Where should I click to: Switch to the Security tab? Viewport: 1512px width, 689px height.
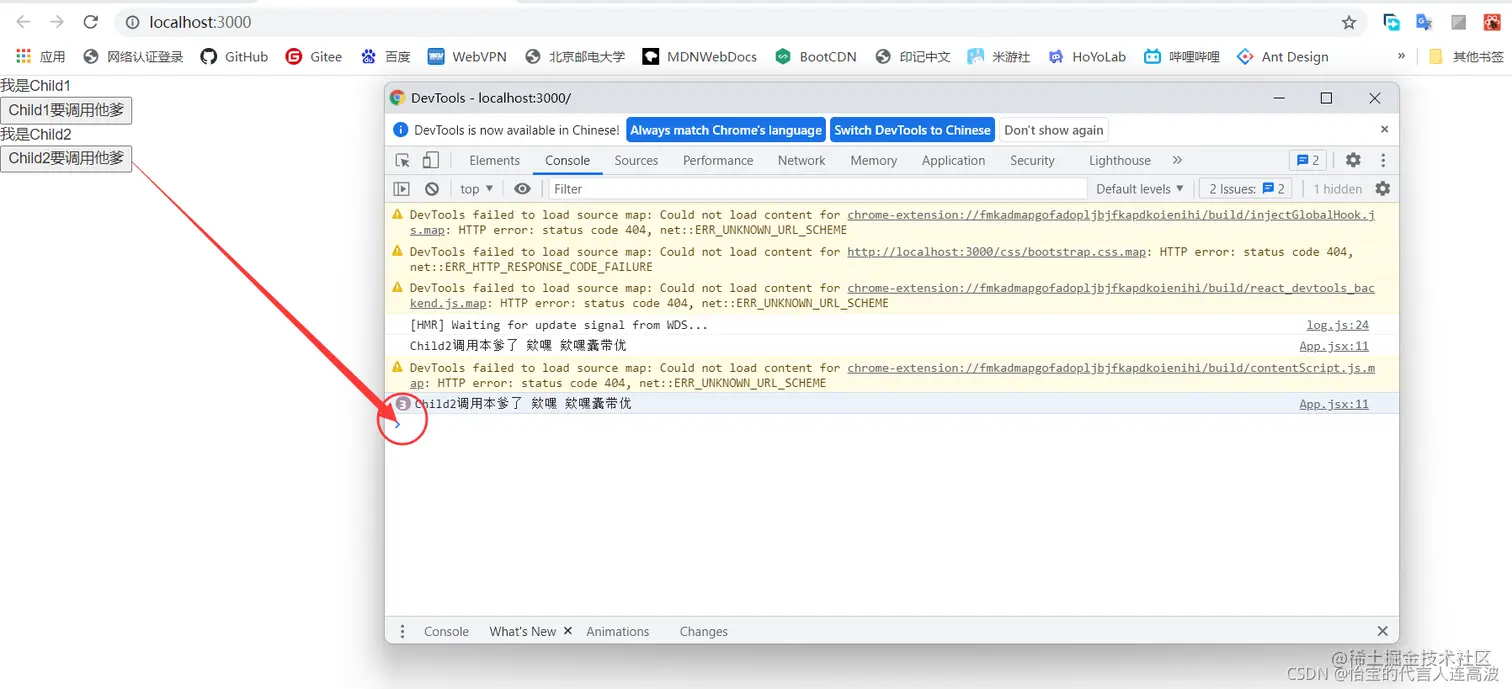pos(1032,160)
